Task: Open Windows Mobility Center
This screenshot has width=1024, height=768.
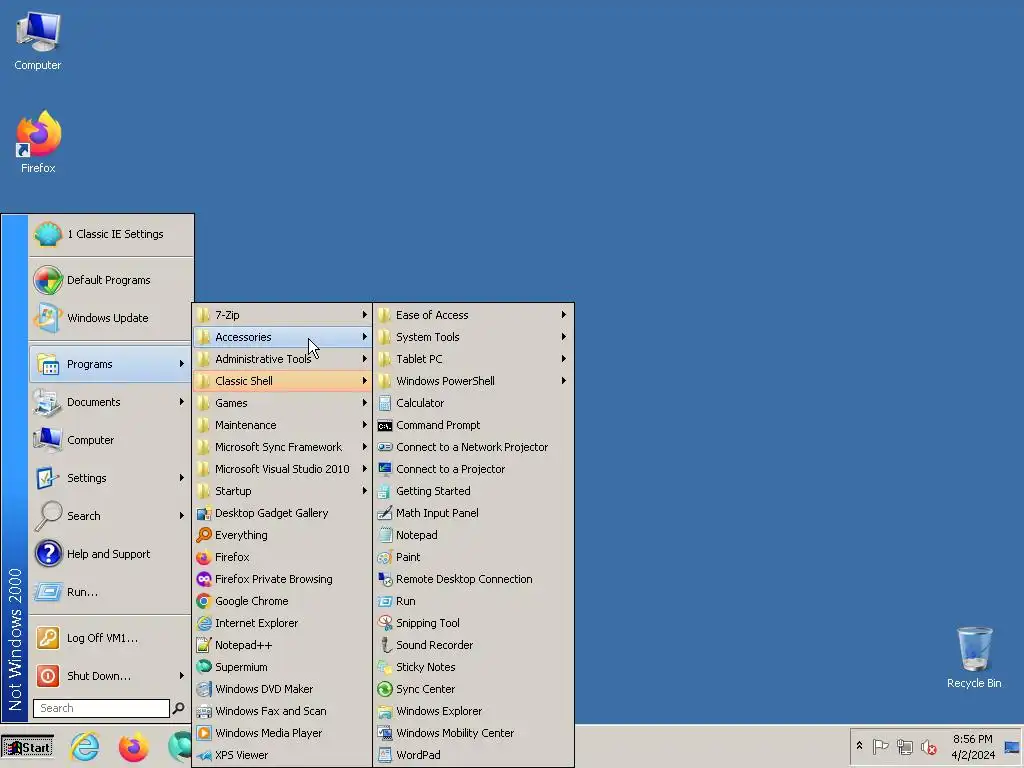Action: (473, 733)
